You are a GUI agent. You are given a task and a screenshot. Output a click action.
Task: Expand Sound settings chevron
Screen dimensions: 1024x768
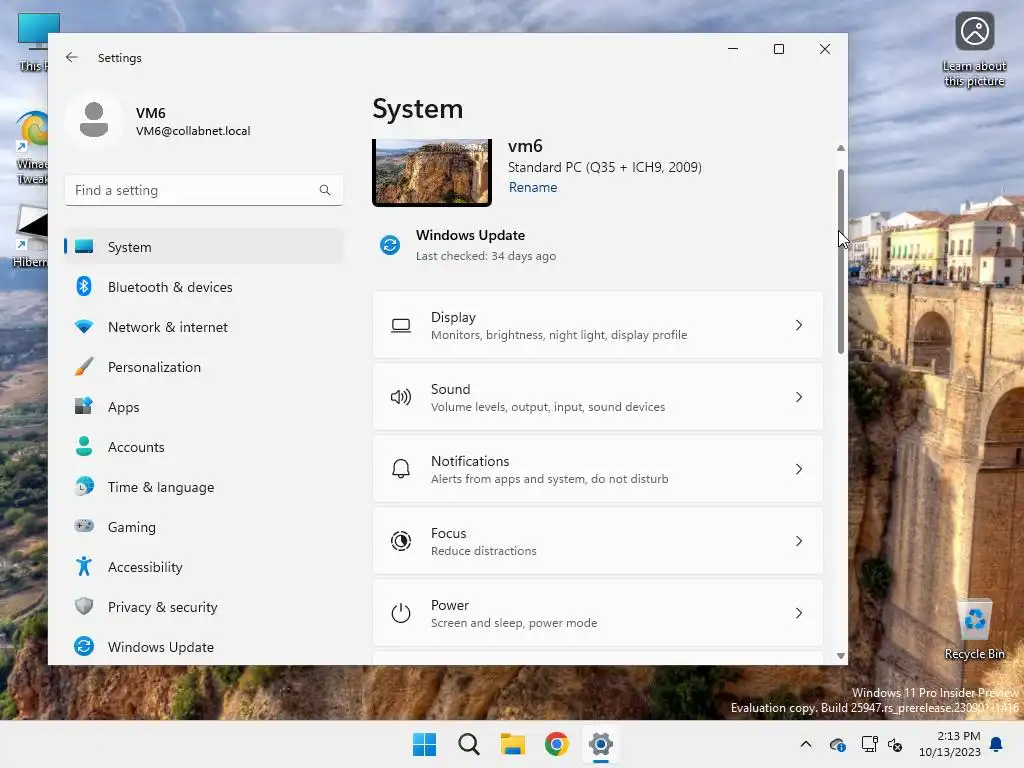click(799, 397)
